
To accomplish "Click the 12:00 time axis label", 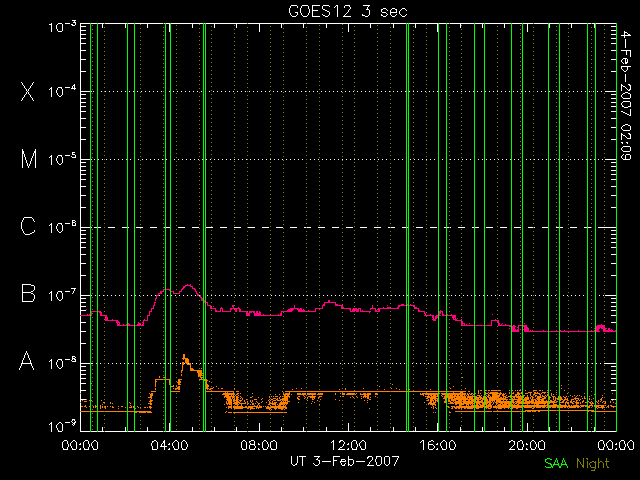I will coord(348,444).
